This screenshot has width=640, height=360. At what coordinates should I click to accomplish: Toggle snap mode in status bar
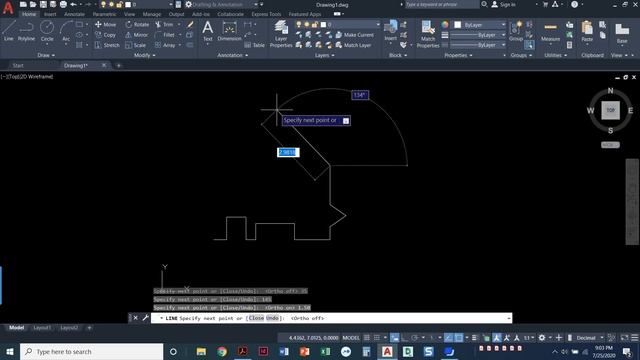tap(377, 338)
